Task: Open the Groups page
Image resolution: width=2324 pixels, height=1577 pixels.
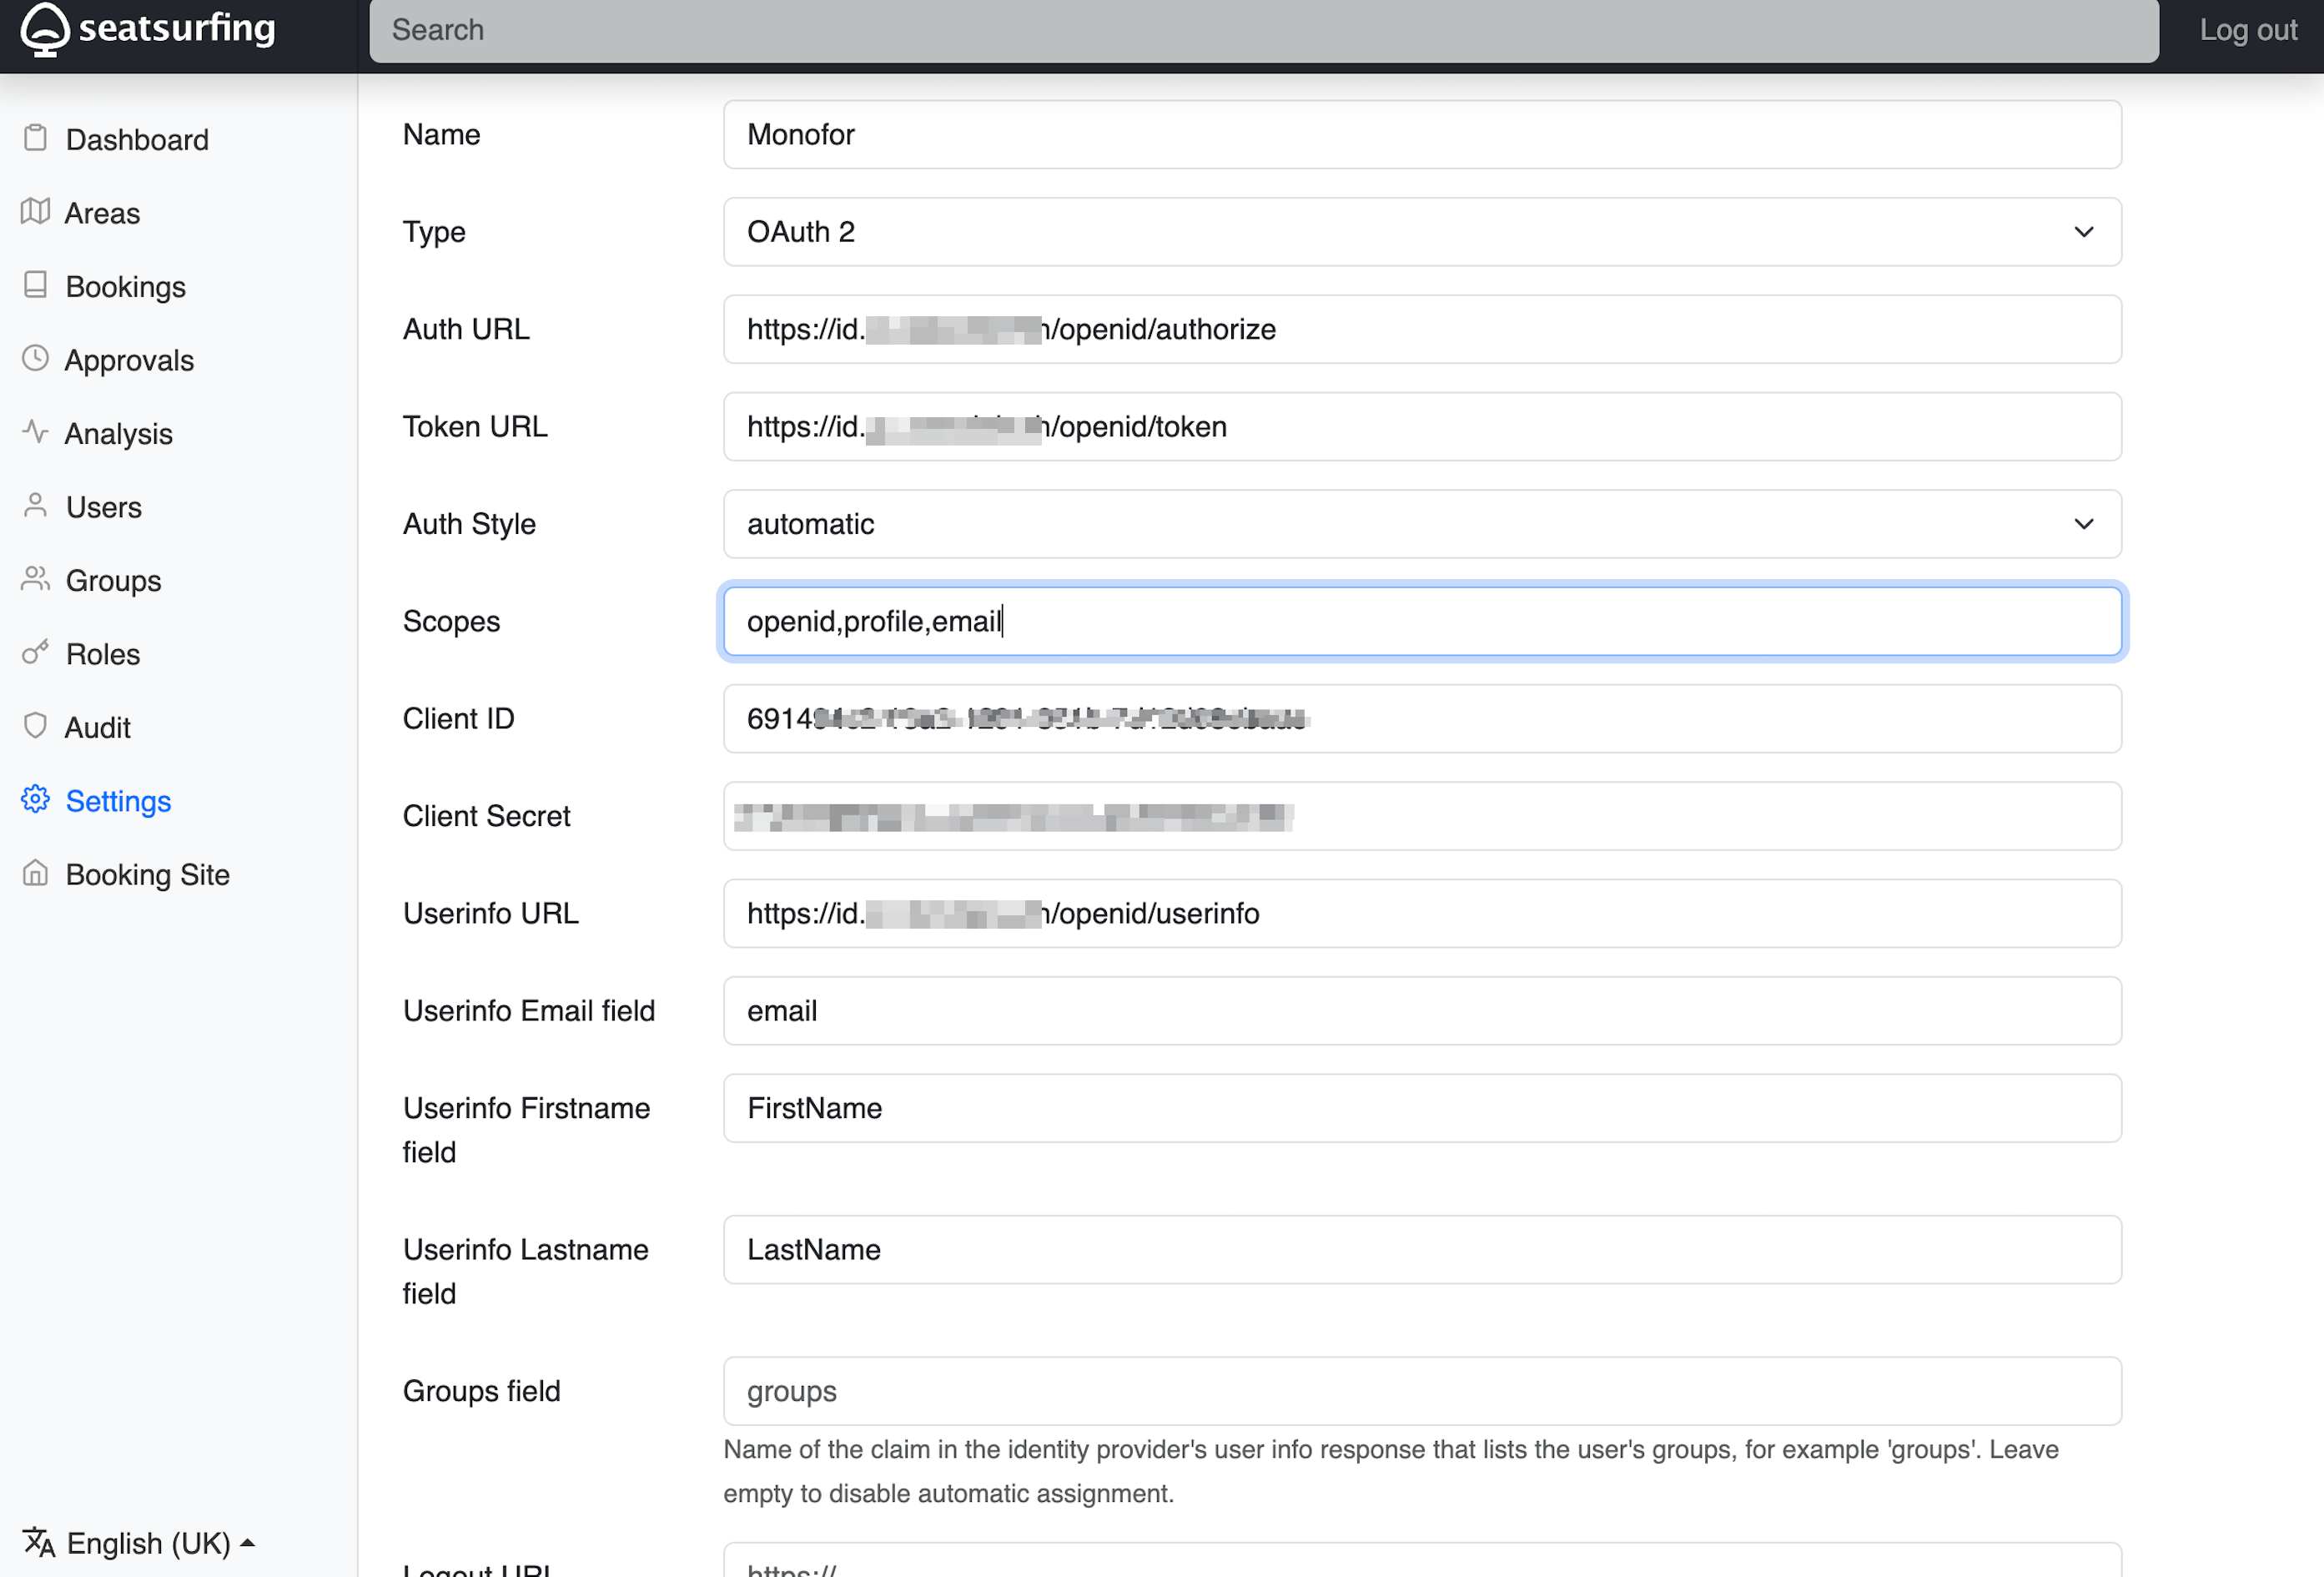Action: coord(113,581)
